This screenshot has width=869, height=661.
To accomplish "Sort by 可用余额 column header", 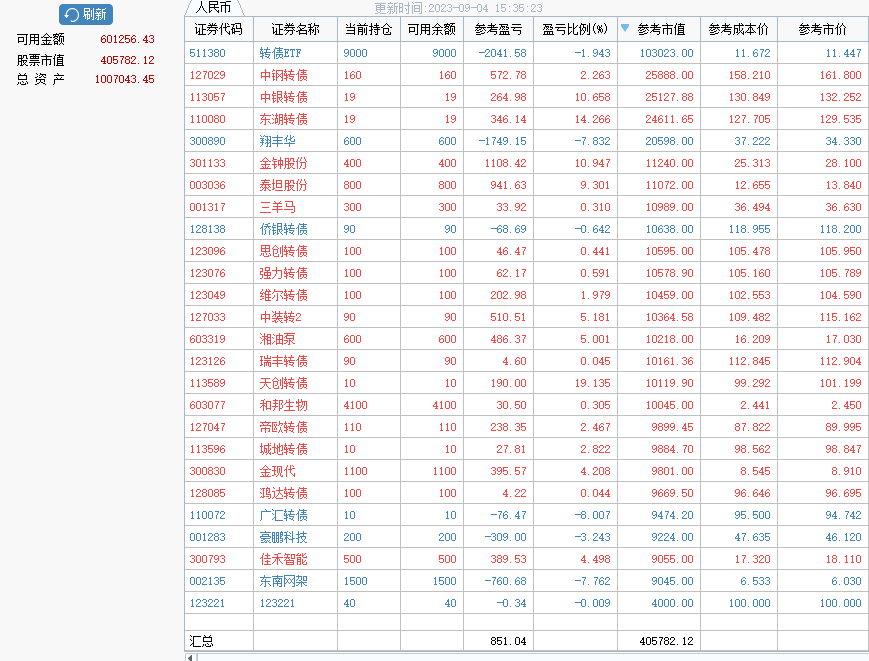I will pos(431,30).
